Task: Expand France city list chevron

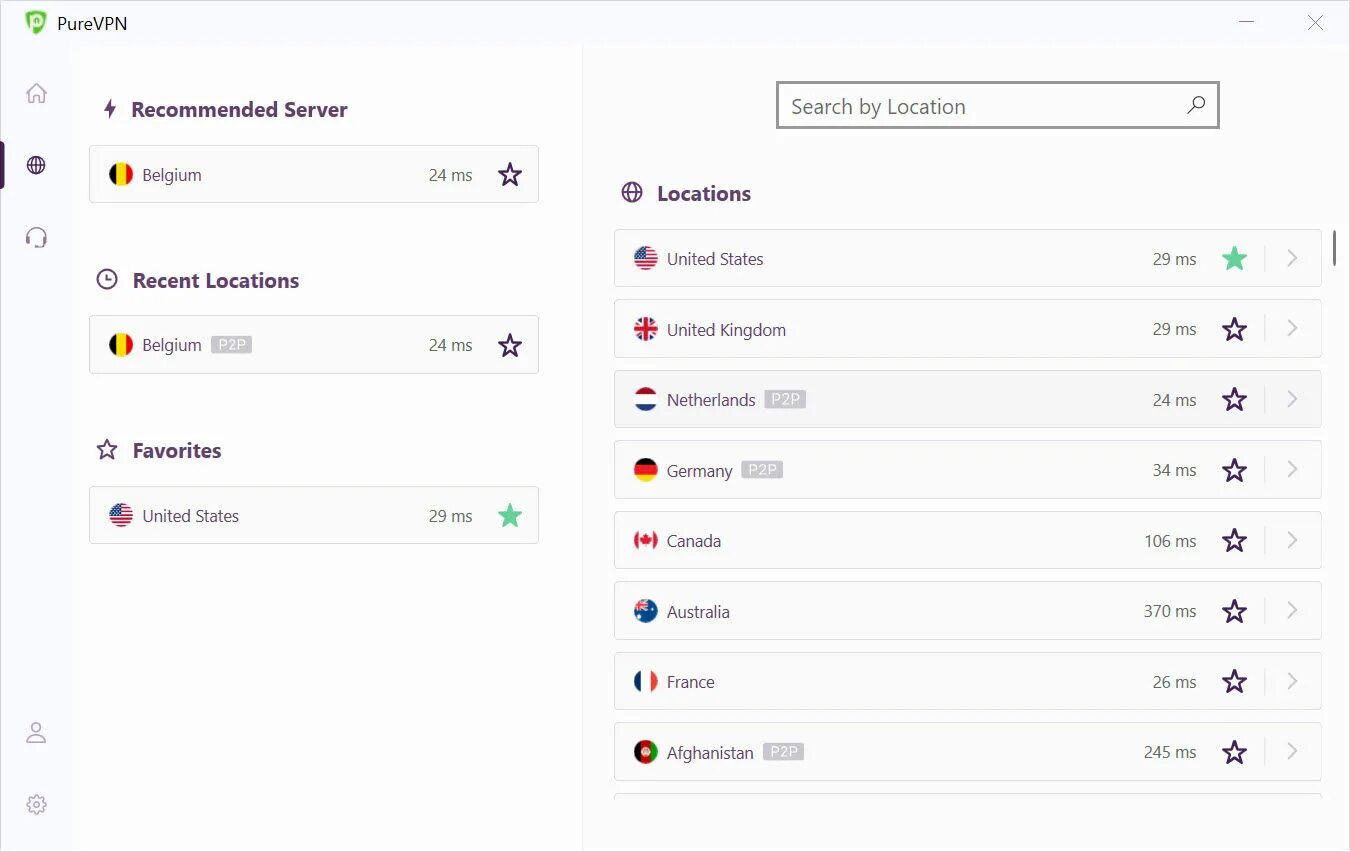Action: click(x=1292, y=681)
